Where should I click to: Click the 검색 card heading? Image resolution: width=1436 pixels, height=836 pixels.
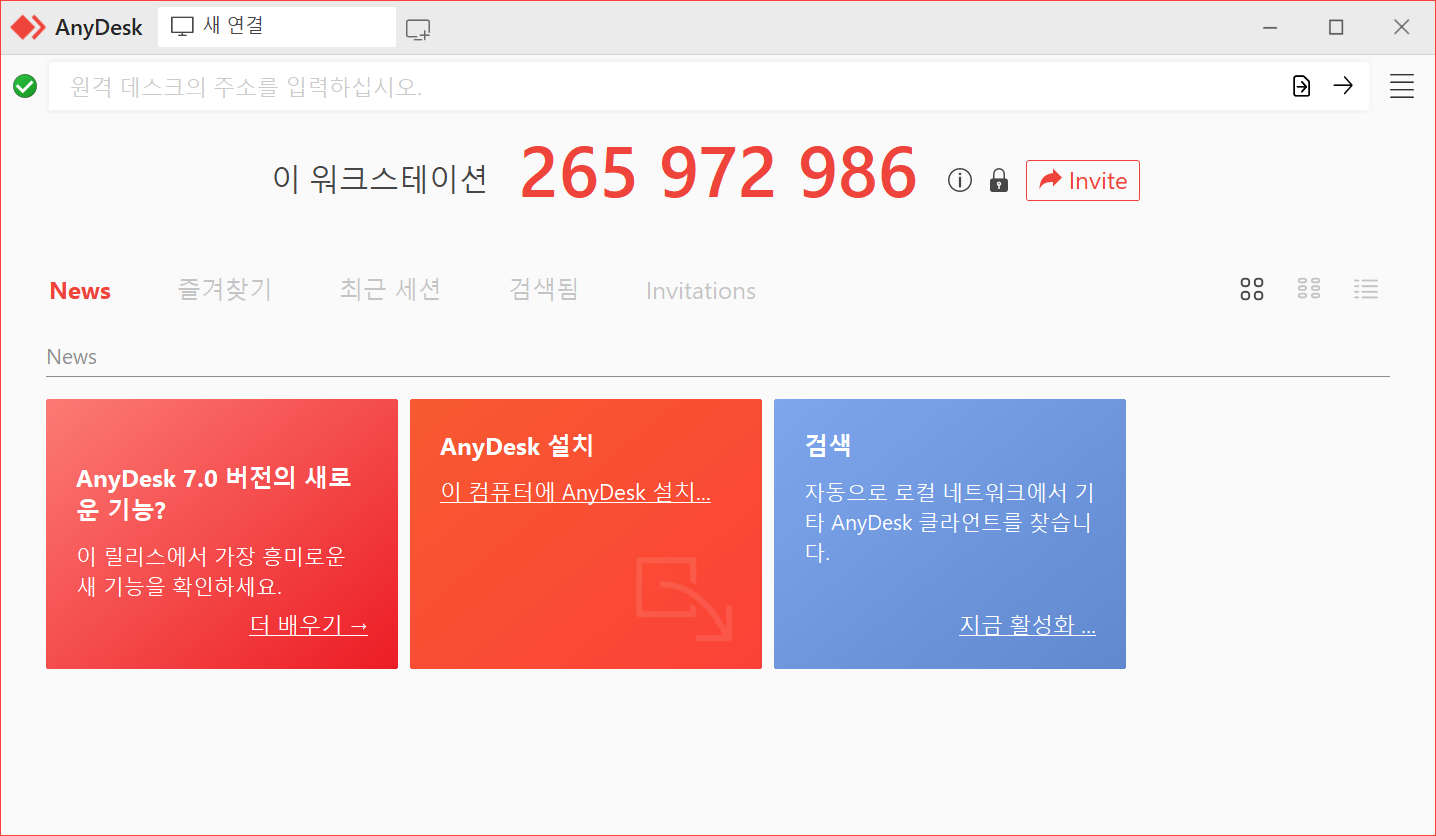coord(828,446)
